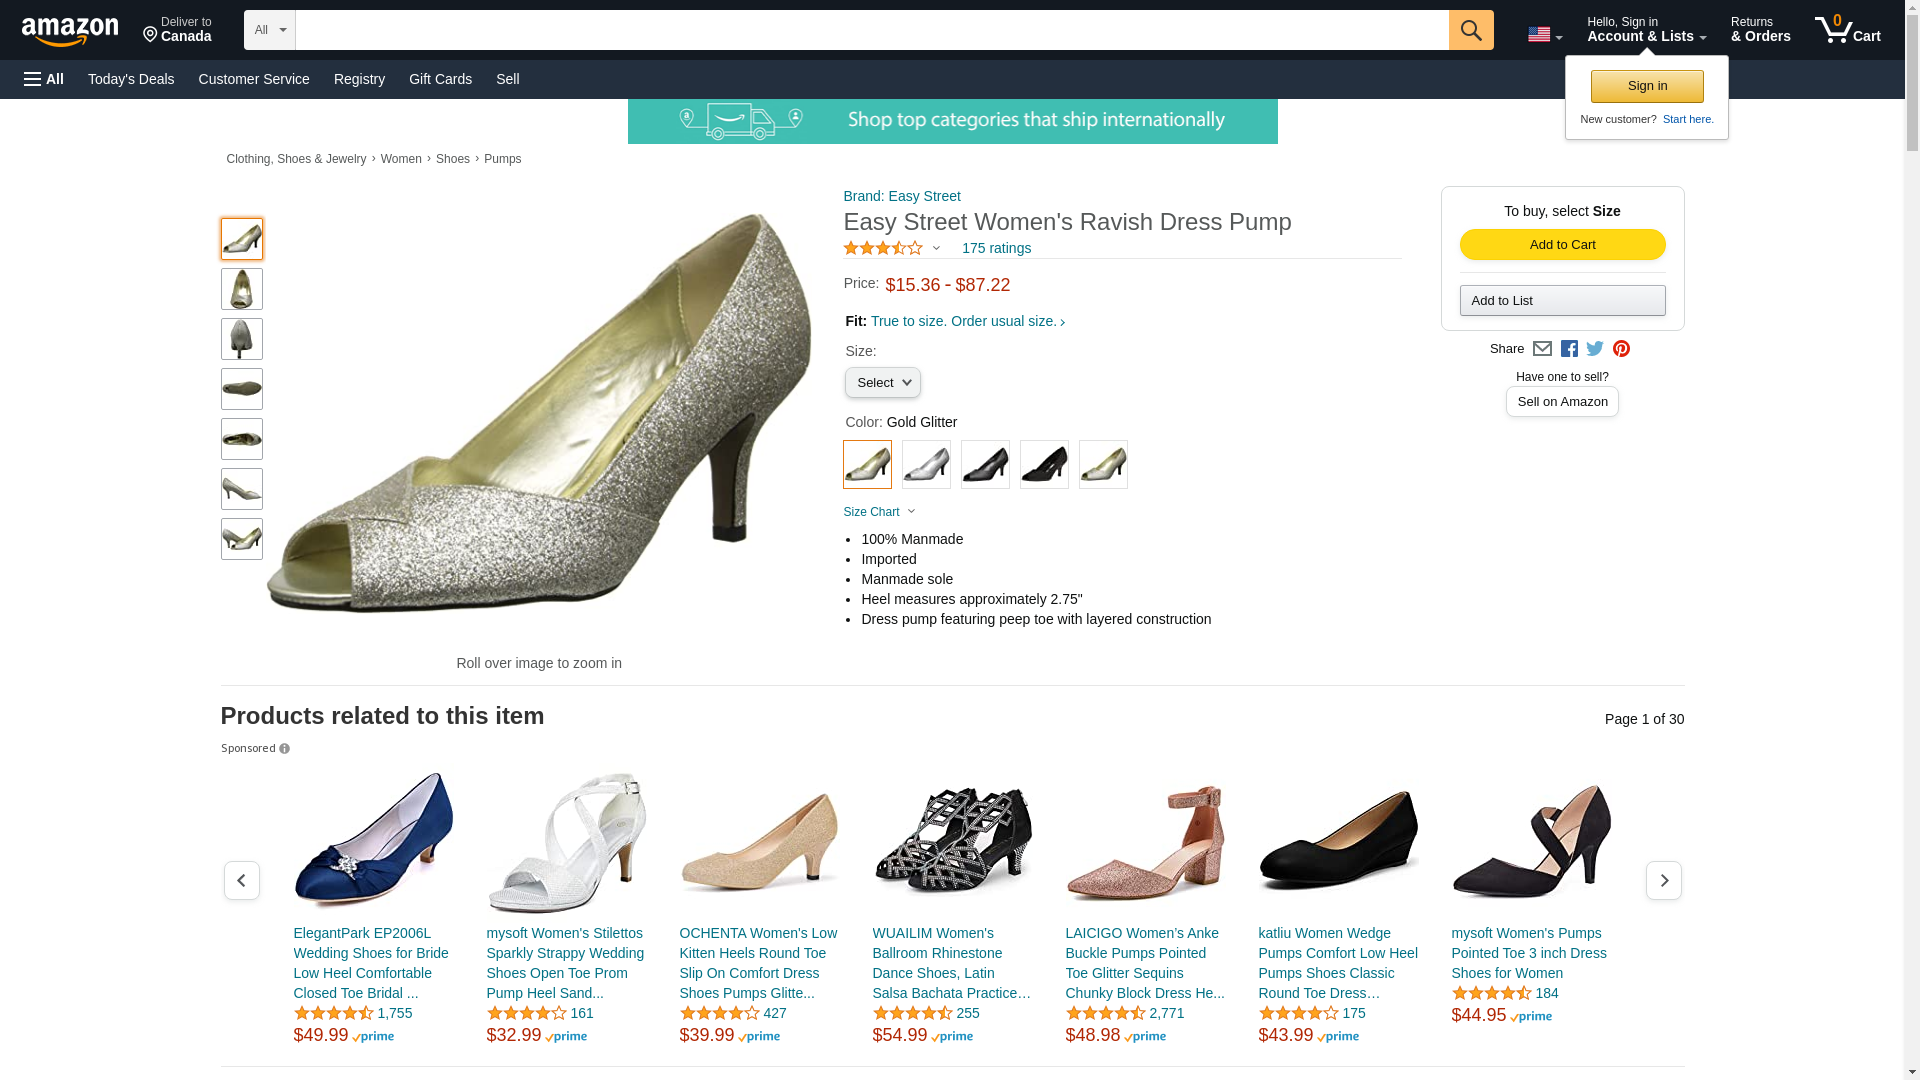Click the search magnifier button

click(1470, 30)
